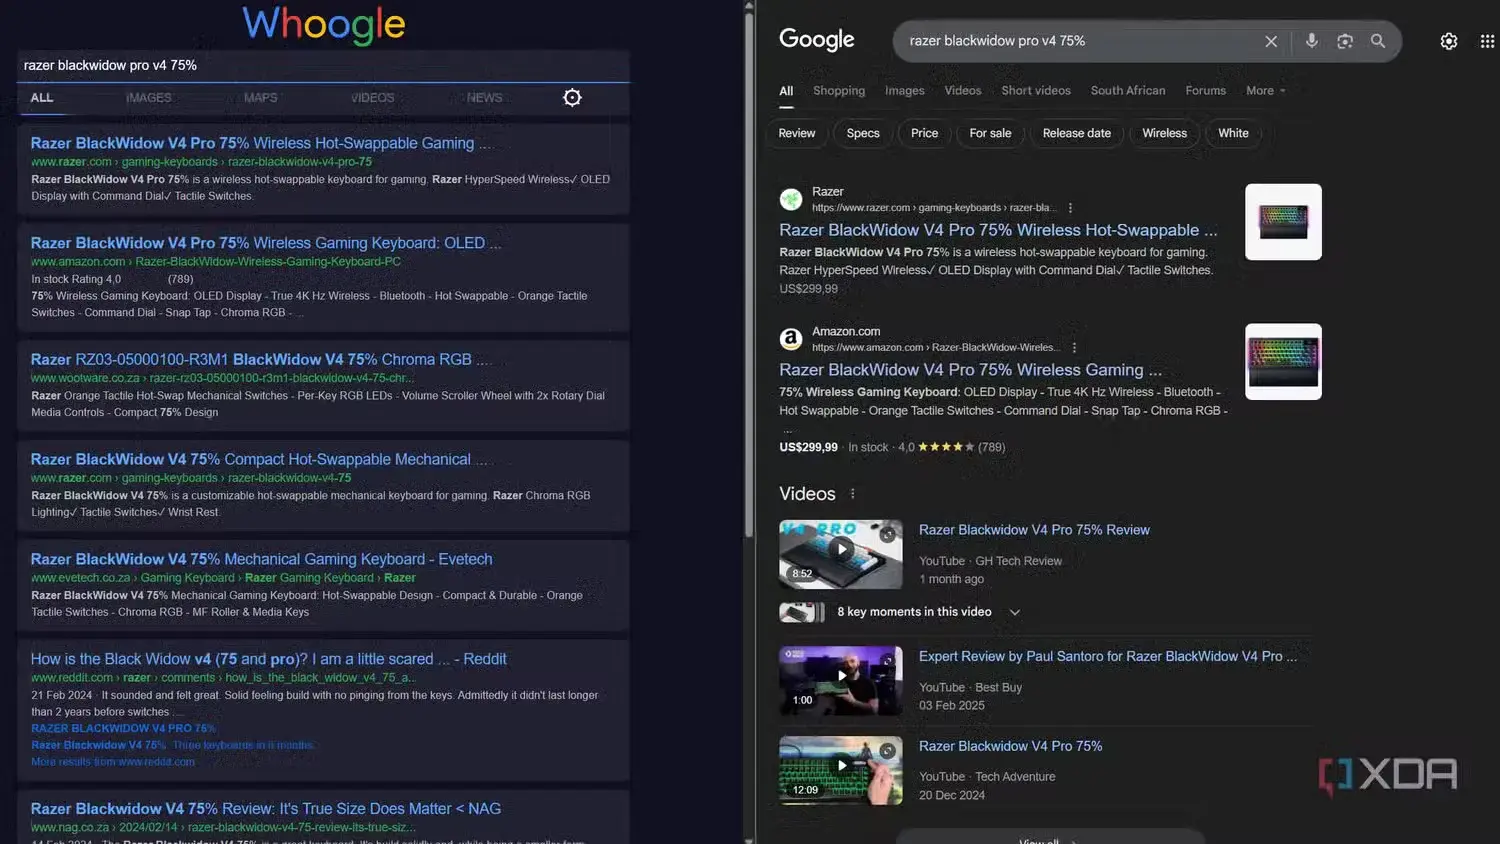This screenshot has width=1500, height=844.
Task: Click the Google magnifier search icon
Action: click(x=1378, y=41)
